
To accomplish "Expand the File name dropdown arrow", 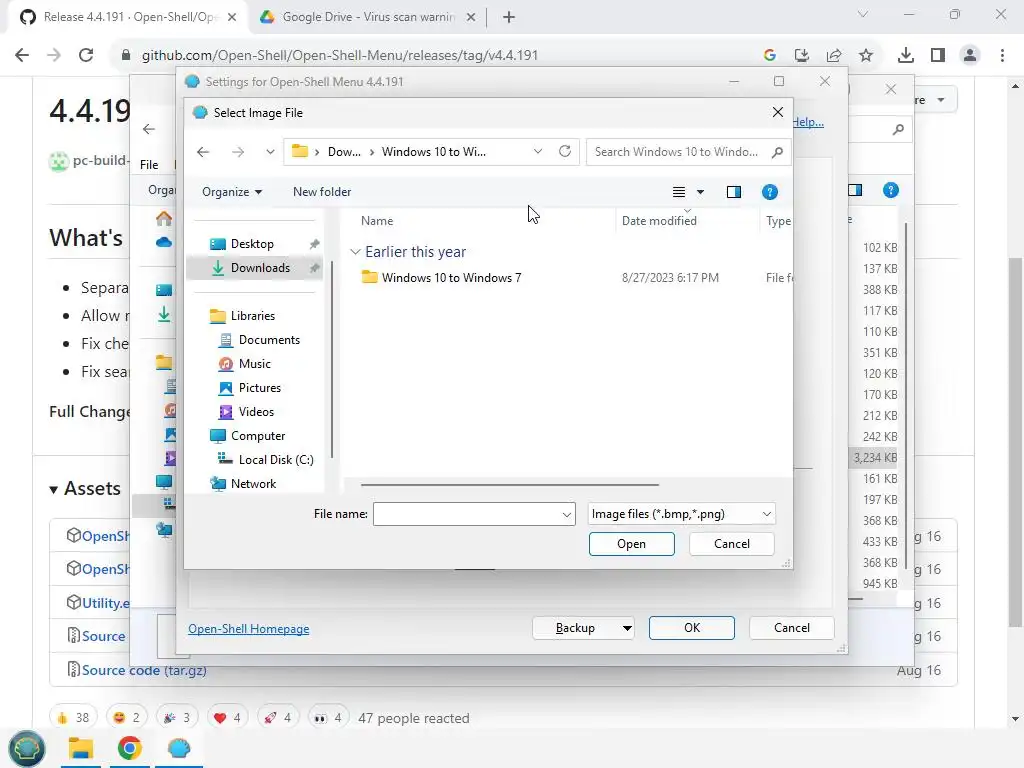I will coord(566,515).
